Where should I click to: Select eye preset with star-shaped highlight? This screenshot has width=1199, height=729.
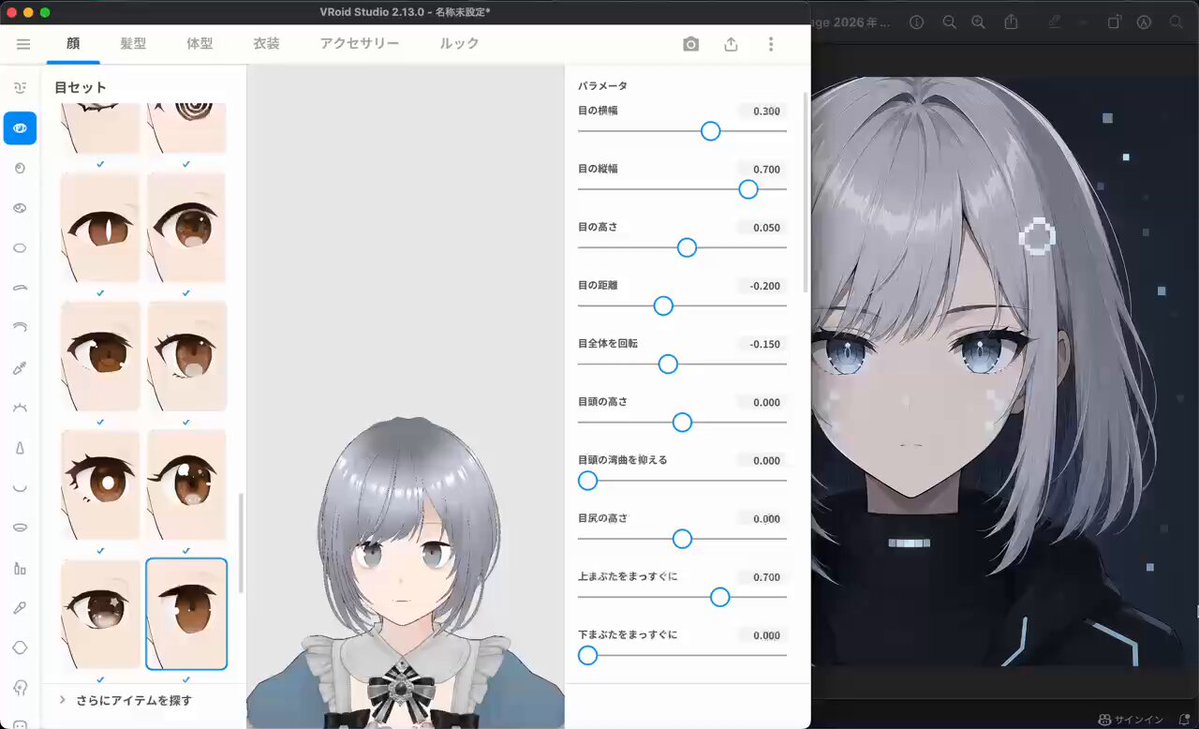(100, 614)
